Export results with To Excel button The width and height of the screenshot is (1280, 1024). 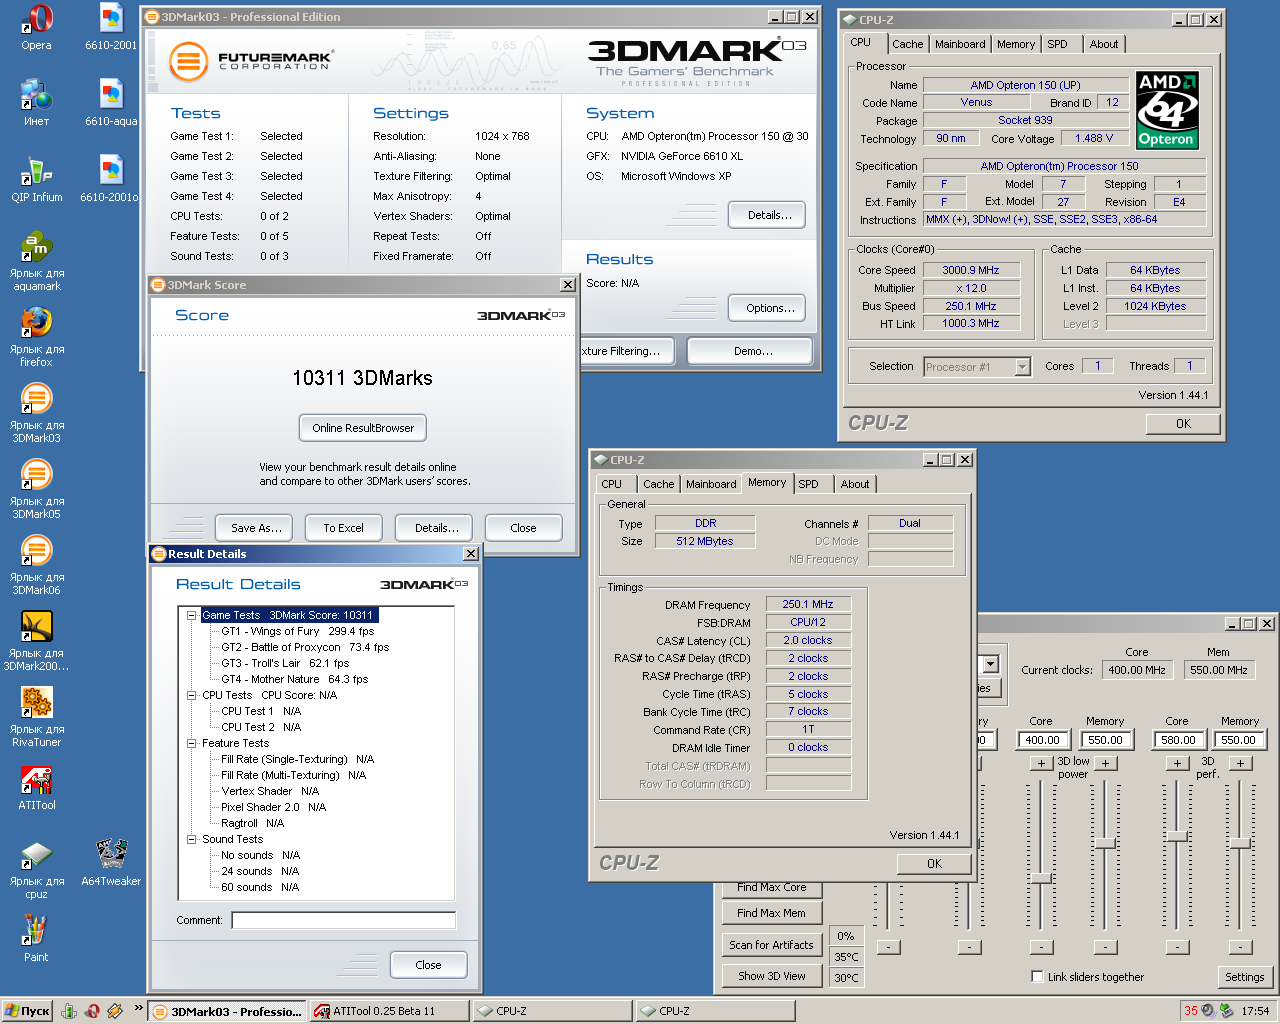pyautogui.click(x=343, y=528)
